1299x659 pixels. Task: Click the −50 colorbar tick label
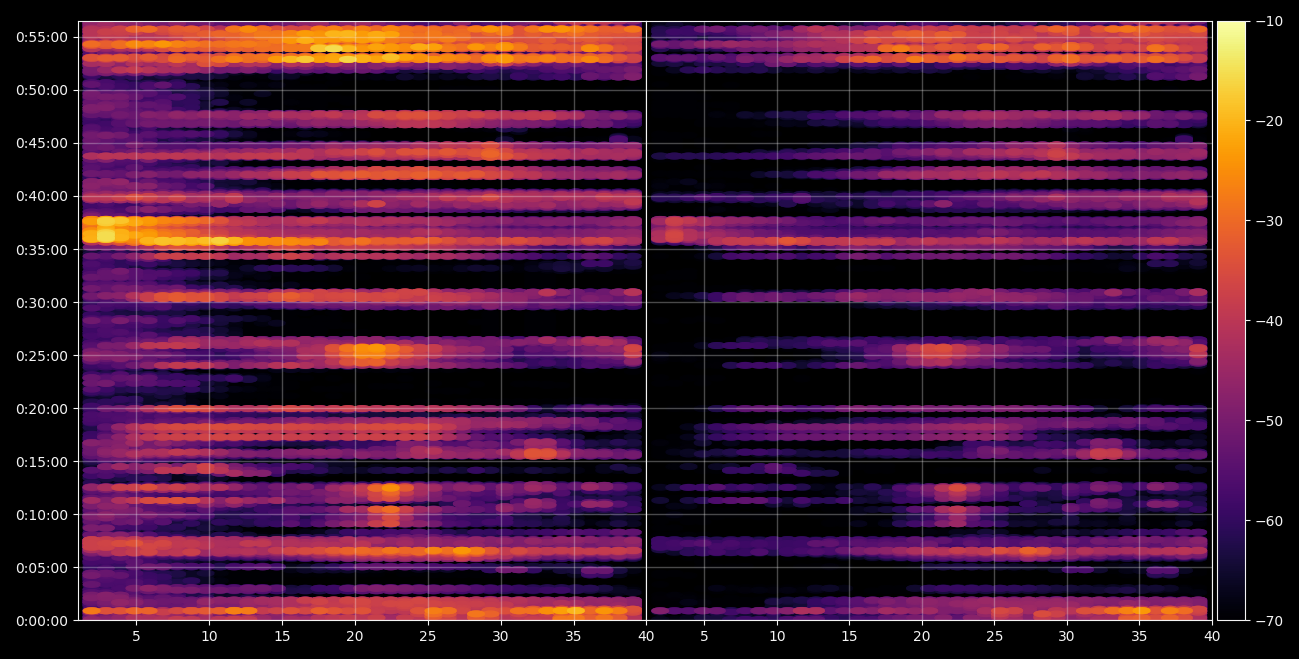[1270, 421]
